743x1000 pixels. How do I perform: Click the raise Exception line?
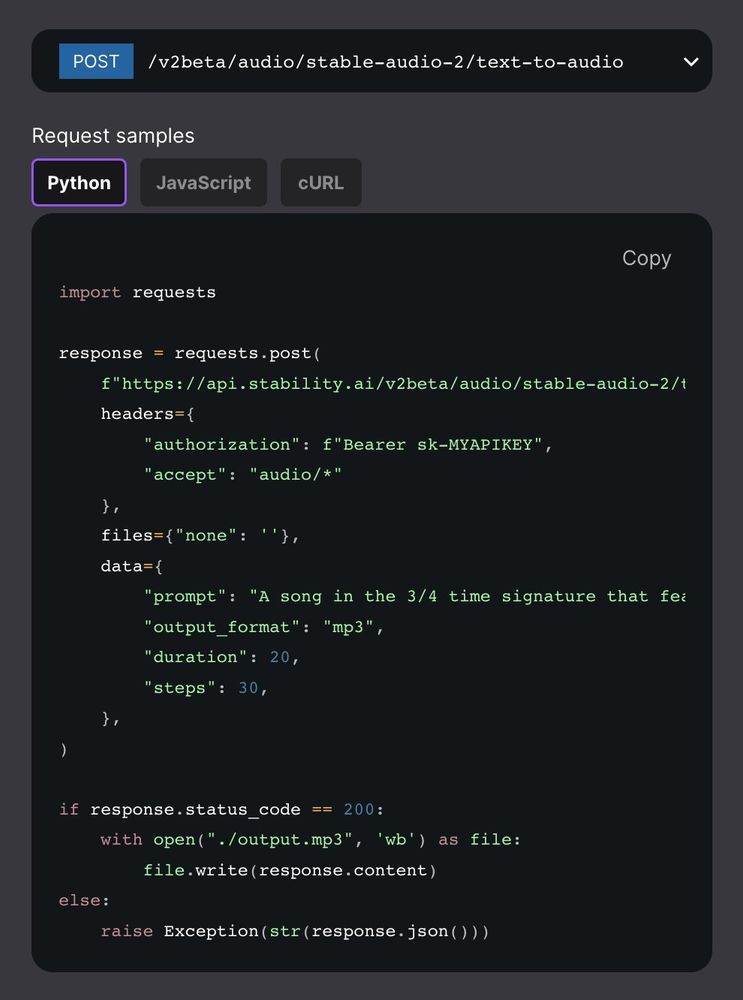[295, 931]
